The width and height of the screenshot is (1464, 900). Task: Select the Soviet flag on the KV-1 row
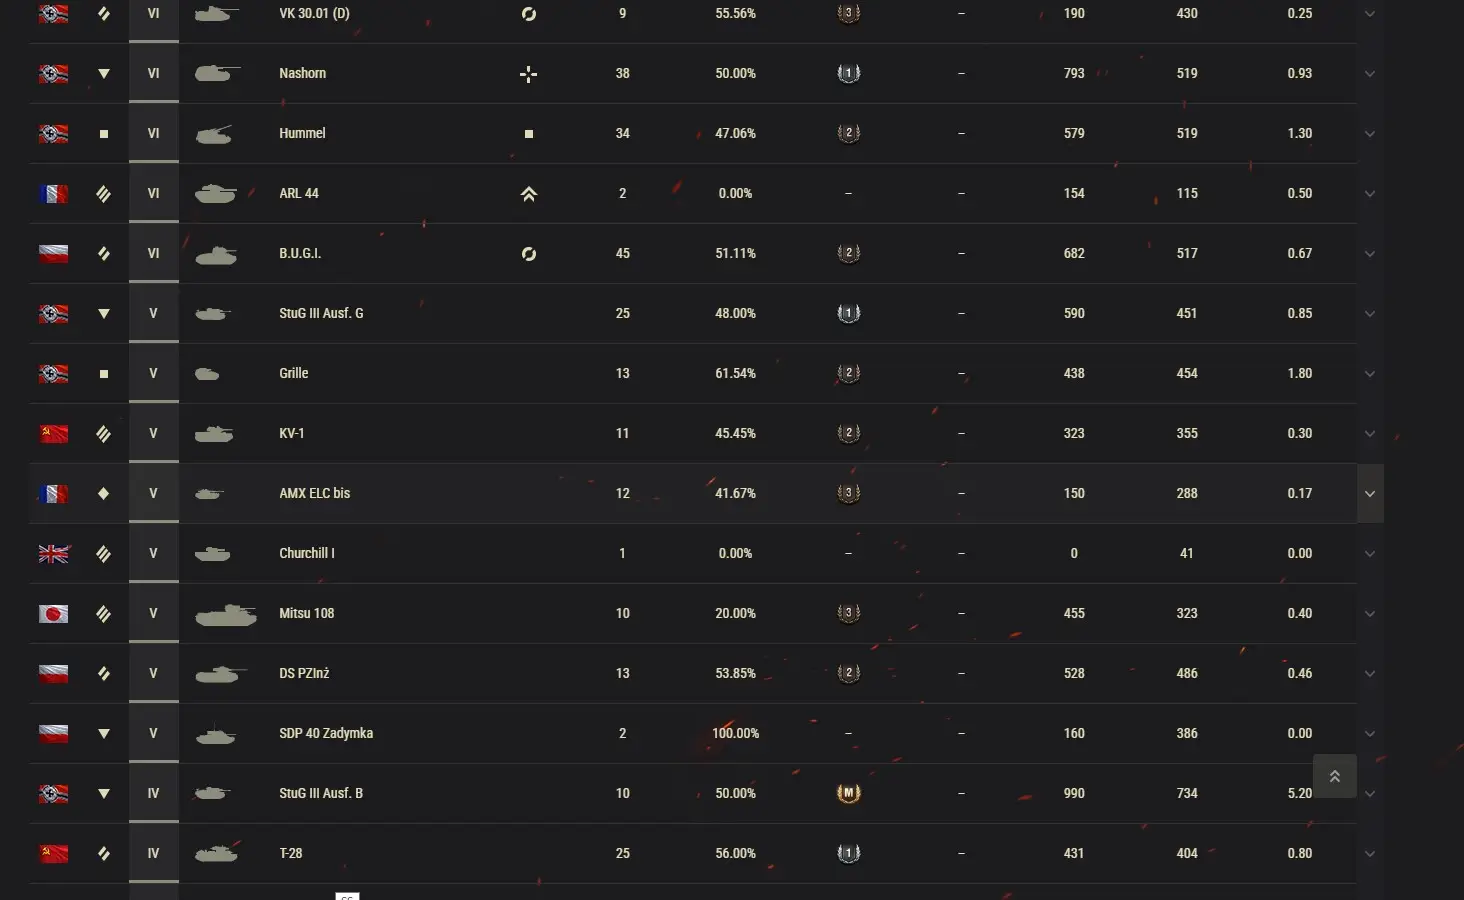53,434
